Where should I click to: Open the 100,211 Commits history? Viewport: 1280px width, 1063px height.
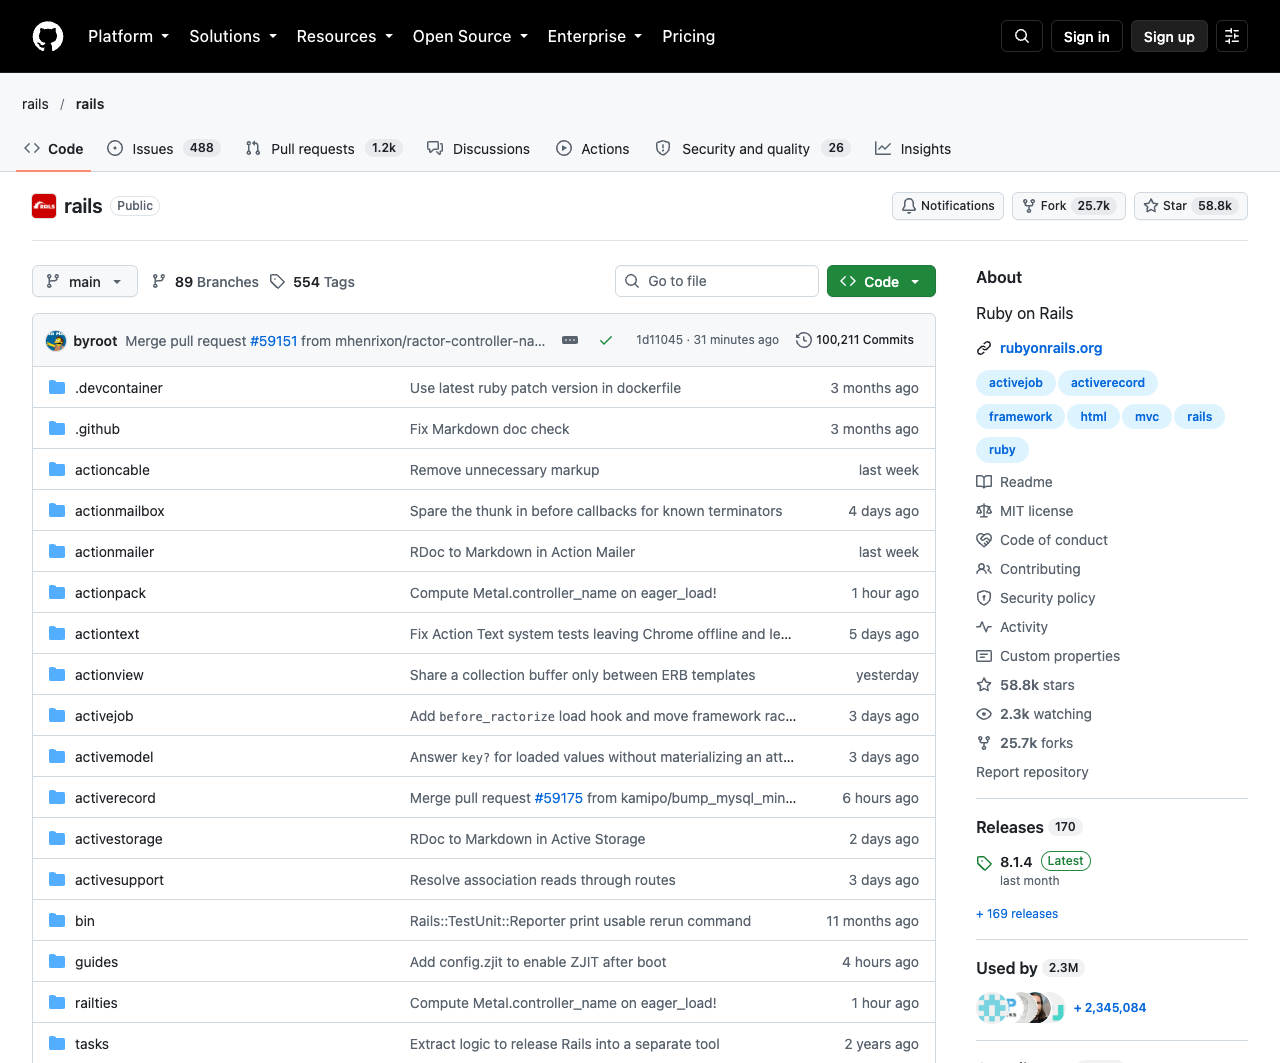855,340
